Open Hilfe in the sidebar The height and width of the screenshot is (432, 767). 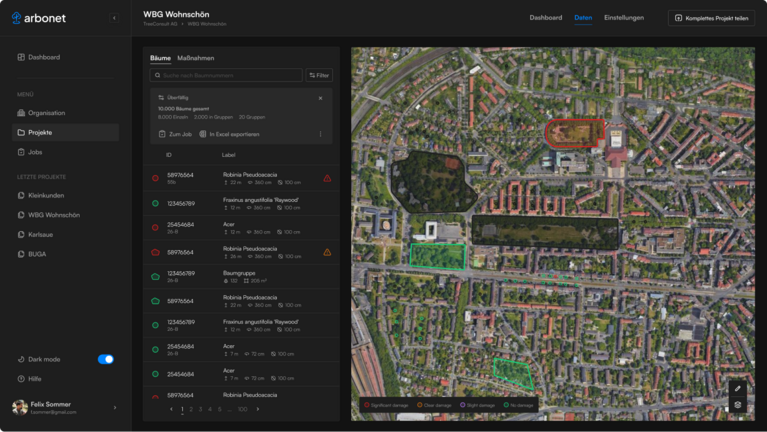29,379
